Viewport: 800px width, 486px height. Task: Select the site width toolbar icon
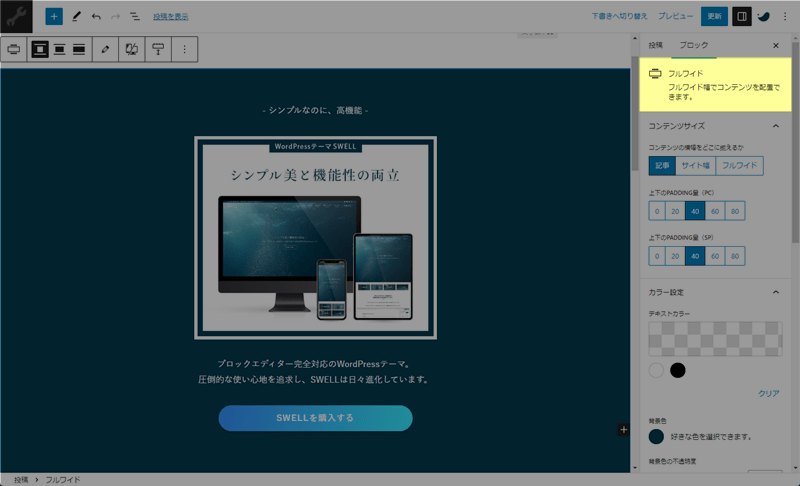point(60,49)
